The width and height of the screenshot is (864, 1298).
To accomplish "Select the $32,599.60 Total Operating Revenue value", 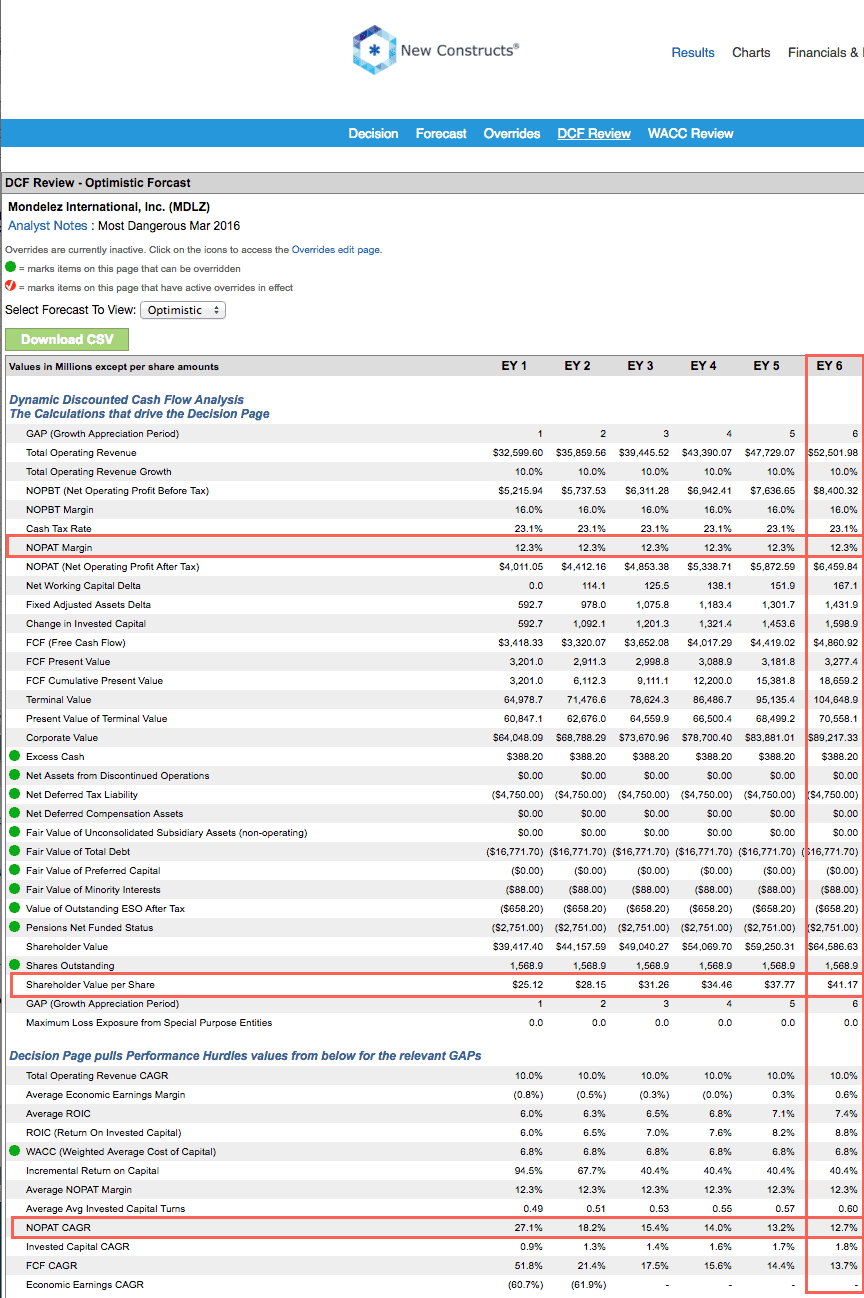I will (x=518, y=453).
